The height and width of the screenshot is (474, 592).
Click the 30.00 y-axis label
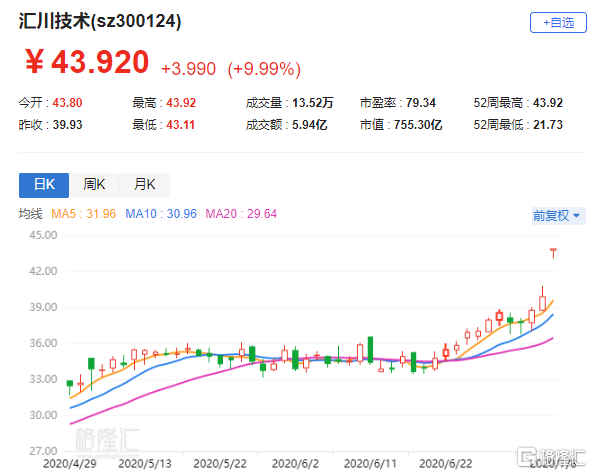click(x=43, y=415)
